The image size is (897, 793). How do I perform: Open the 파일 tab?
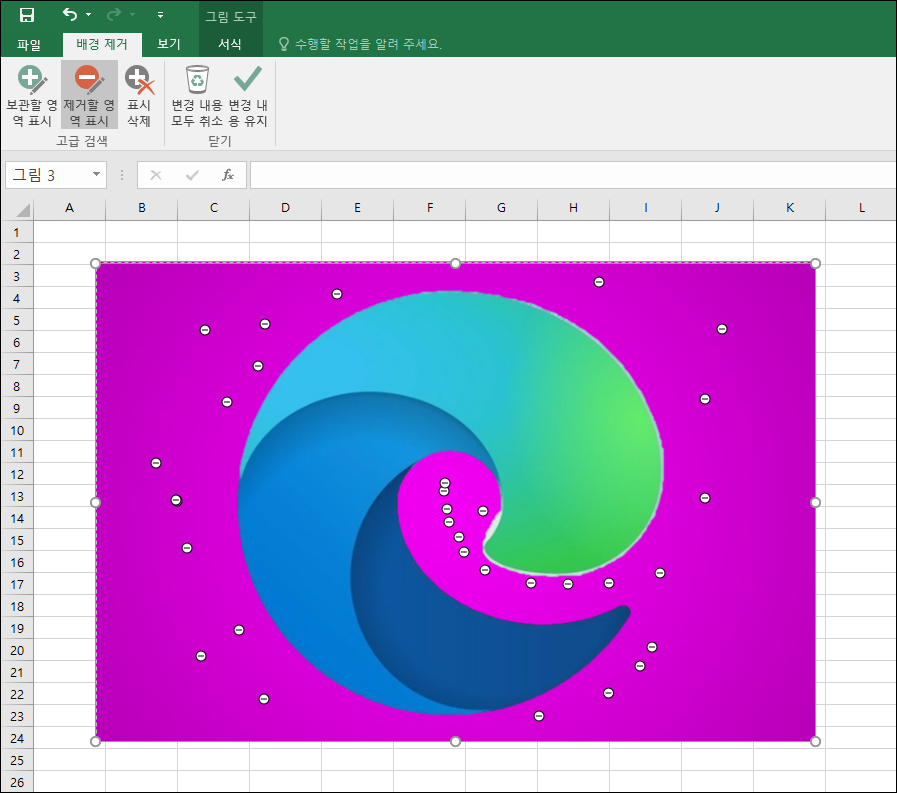(29, 45)
